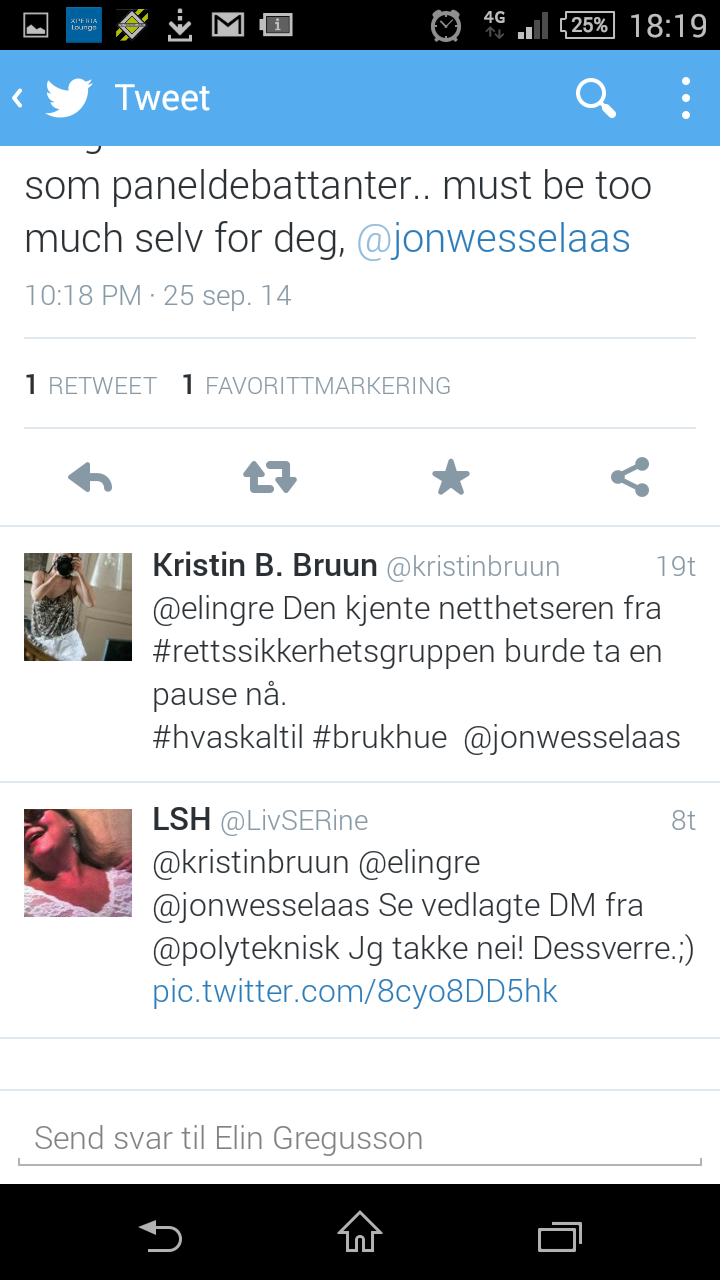Open search with the magnifier icon
The height and width of the screenshot is (1280, 720).
point(595,98)
